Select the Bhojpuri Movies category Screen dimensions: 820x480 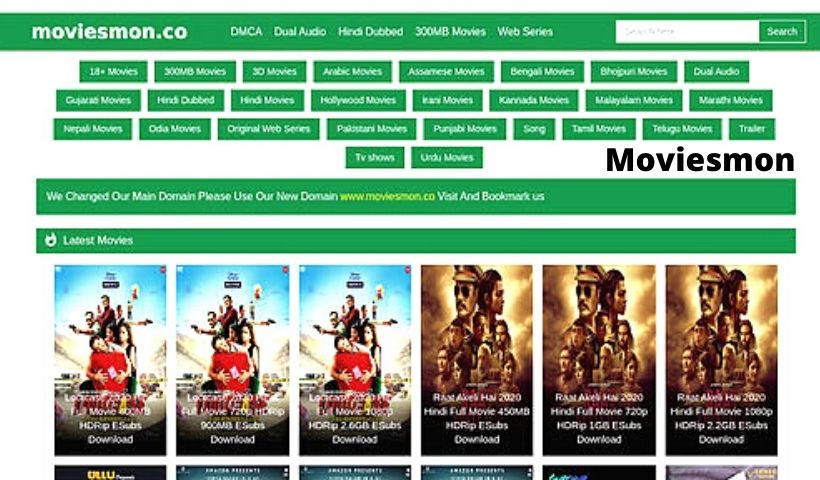tap(634, 72)
